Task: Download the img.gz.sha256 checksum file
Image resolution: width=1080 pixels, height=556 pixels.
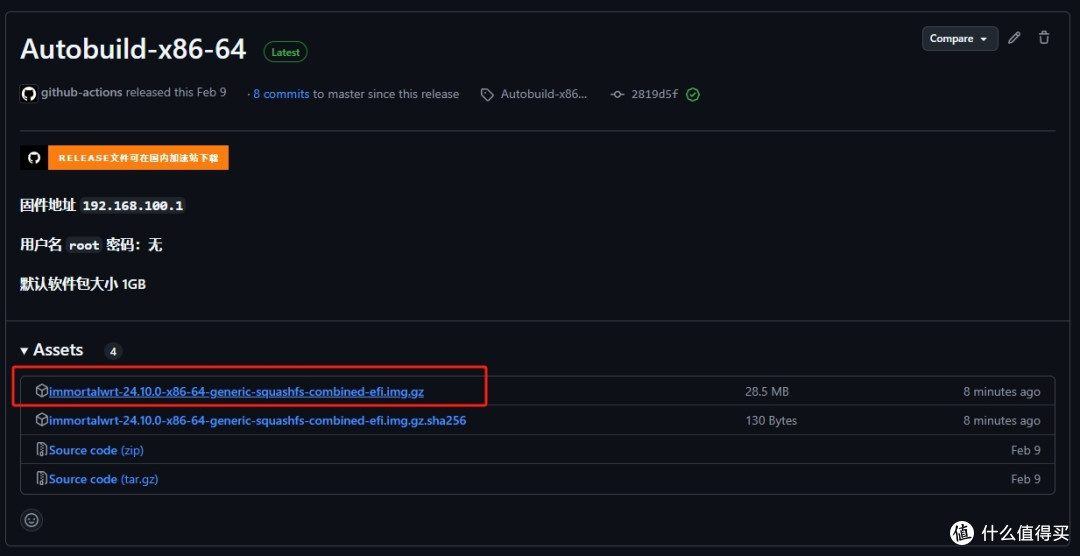Action: tap(258, 420)
